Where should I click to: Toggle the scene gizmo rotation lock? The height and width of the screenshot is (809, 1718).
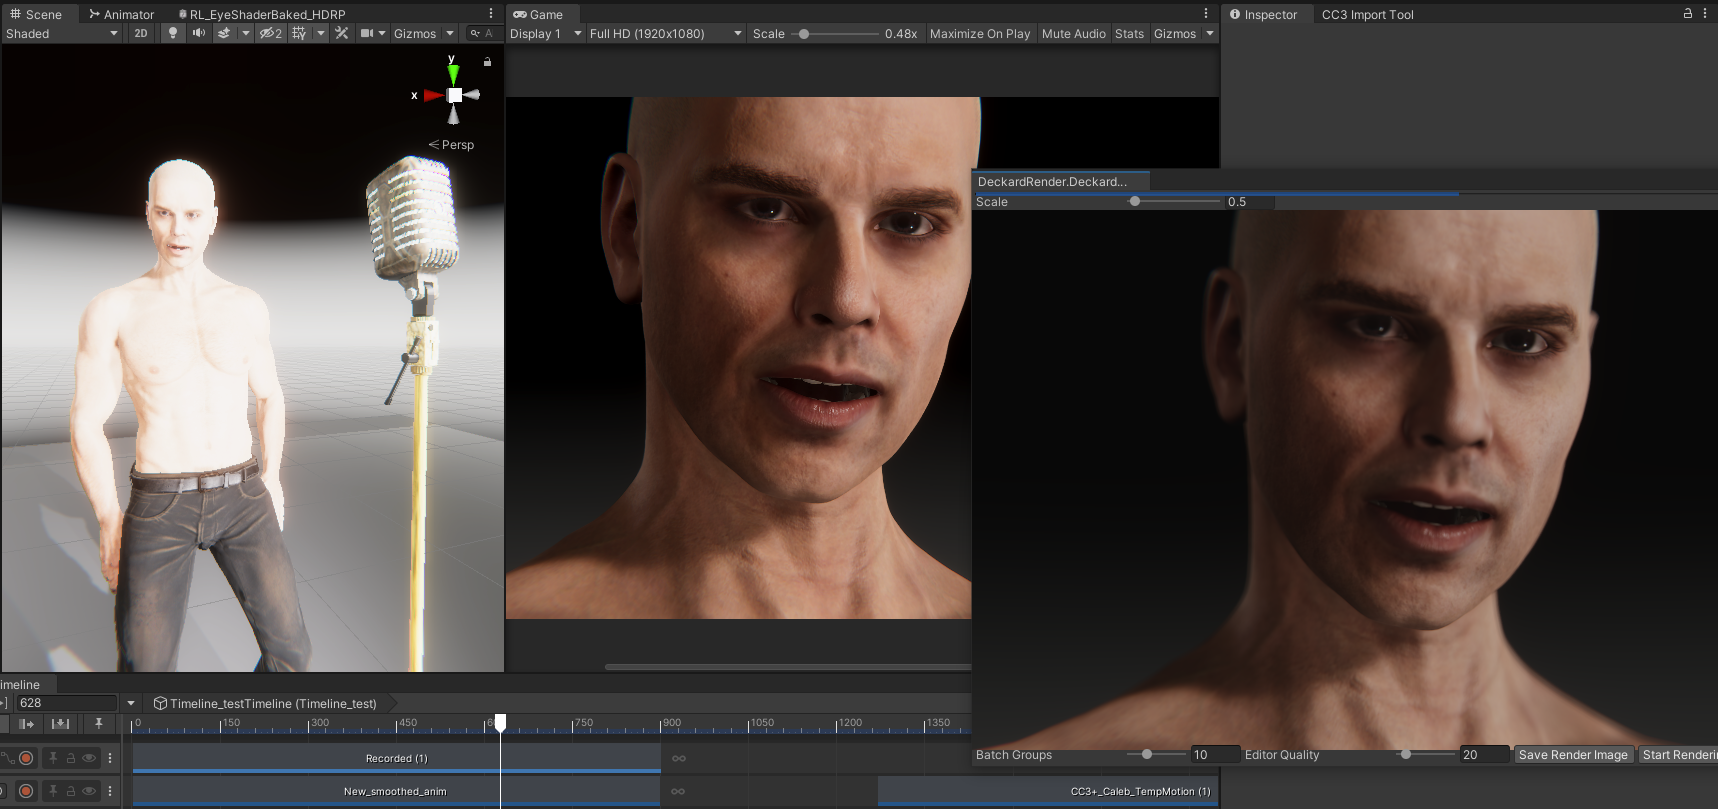coord(487,62)
